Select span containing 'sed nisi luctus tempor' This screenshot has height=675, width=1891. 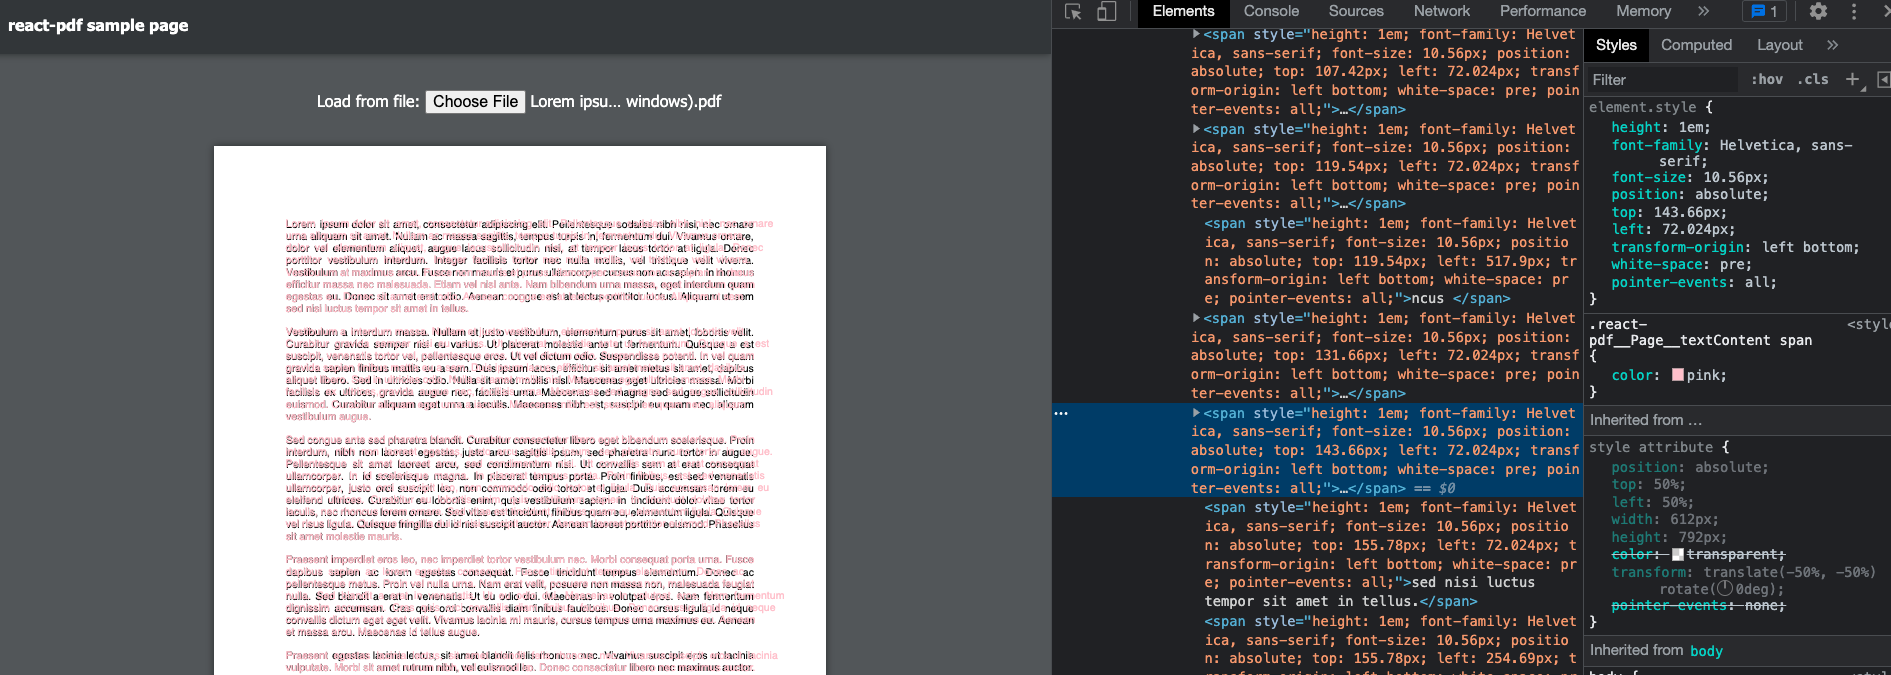pyautogui.click(x=1390, y=554)
